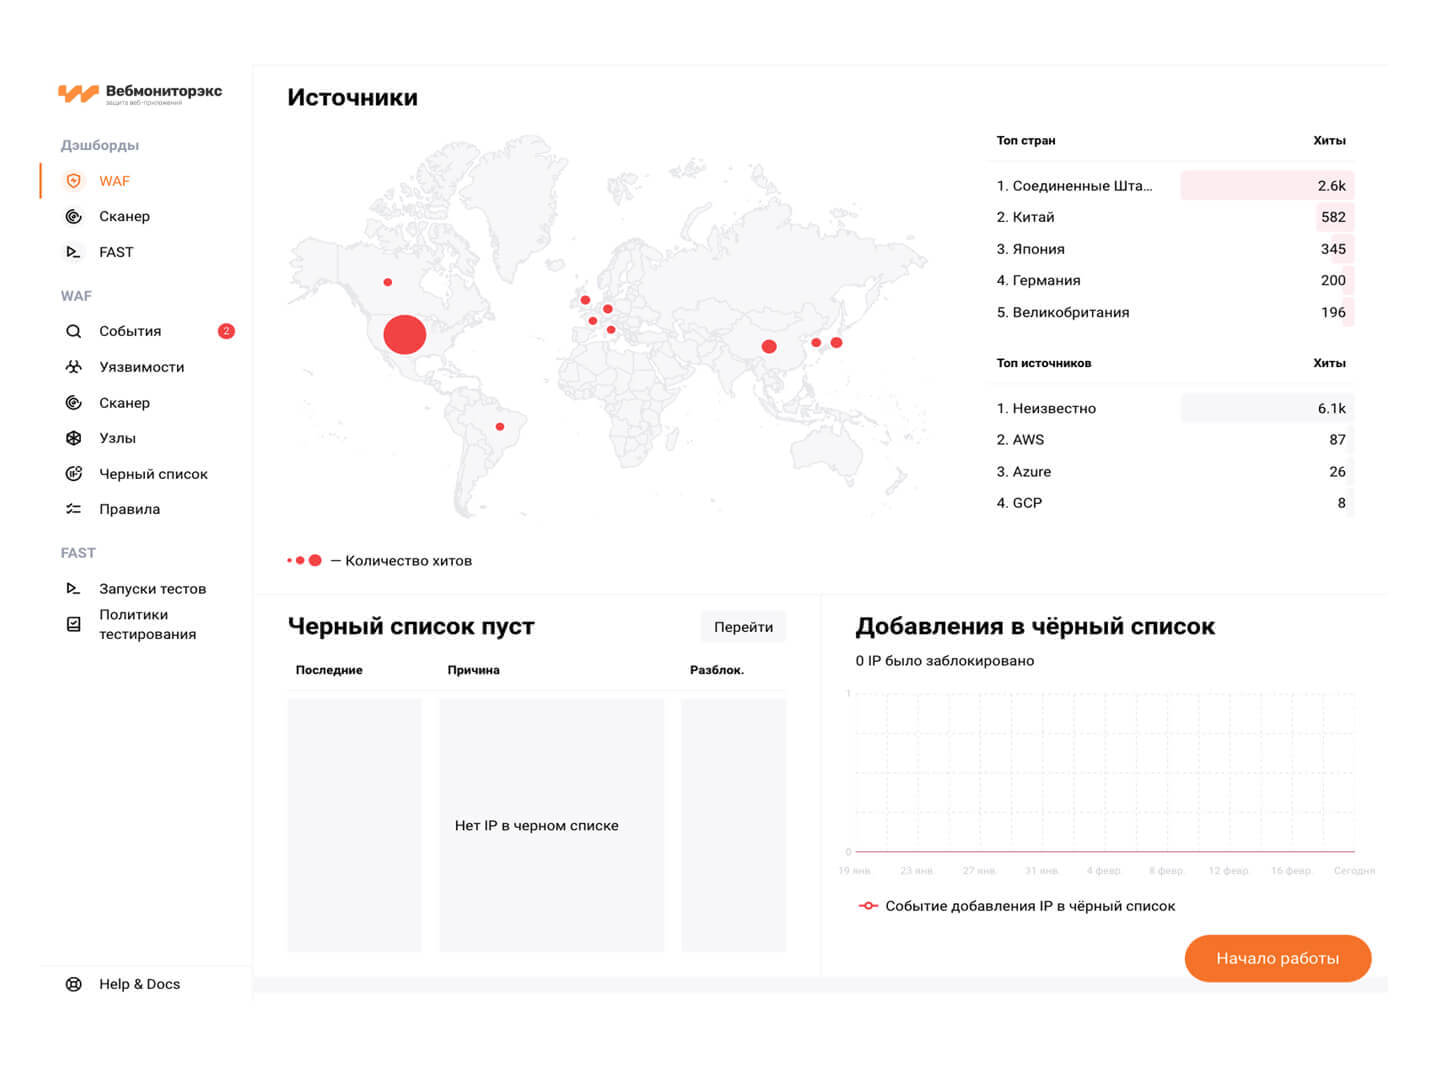Select Сканер in the WAF section

click(x=124, y=403)
